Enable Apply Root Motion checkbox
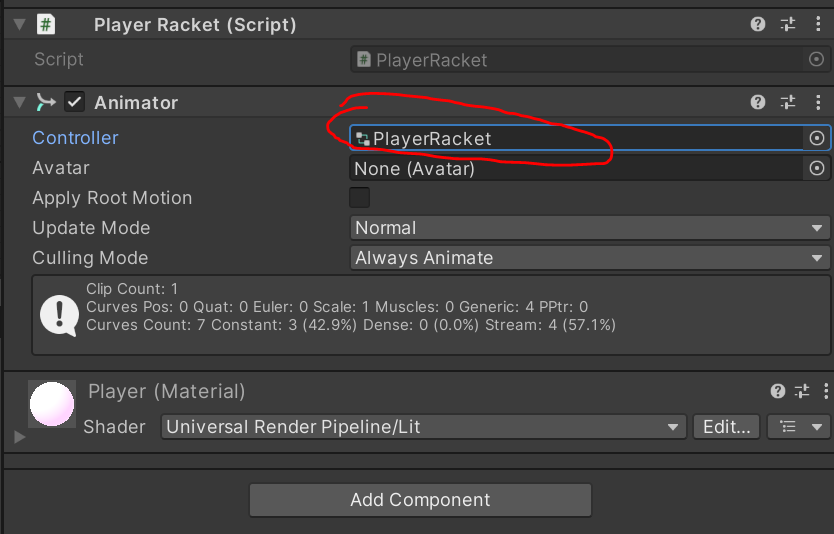Viewport: 834px width, 534px height. tap(359, 198)
